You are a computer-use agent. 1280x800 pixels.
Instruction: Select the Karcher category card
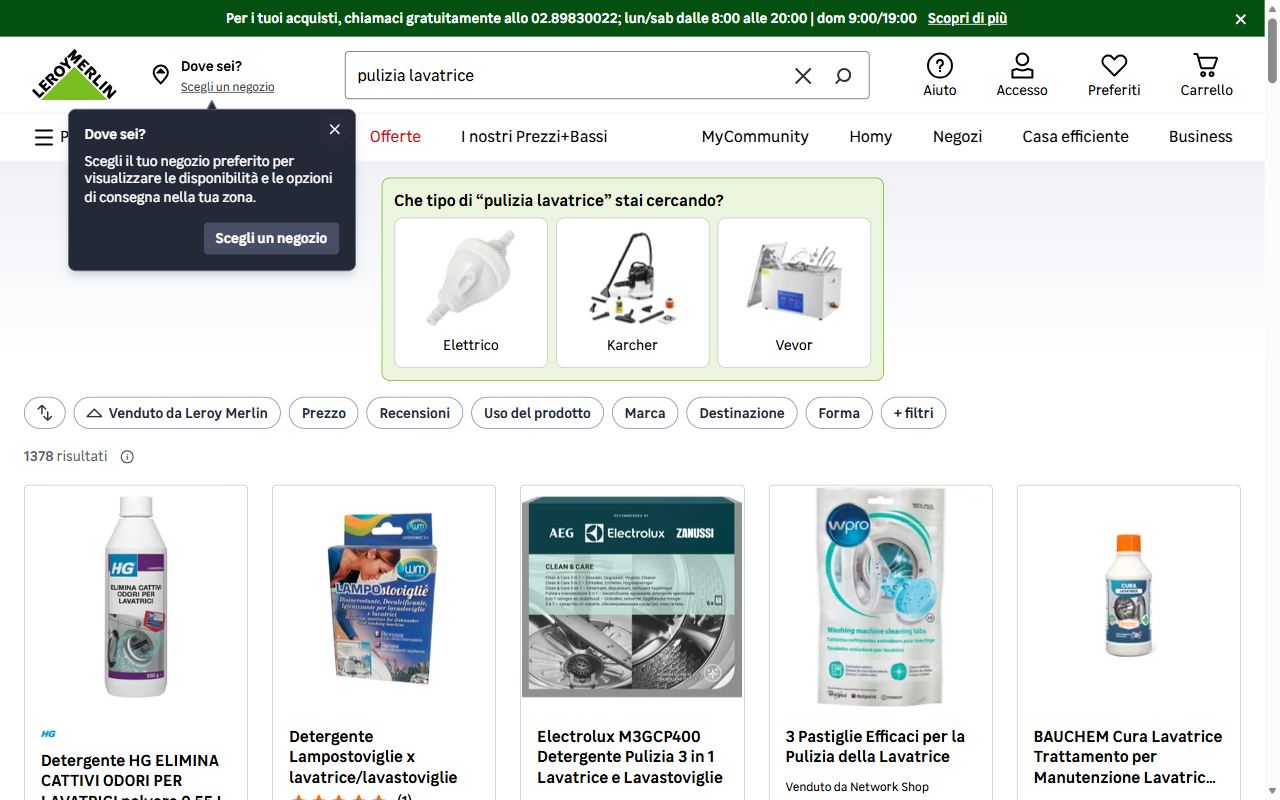click(x=633, y=293)
